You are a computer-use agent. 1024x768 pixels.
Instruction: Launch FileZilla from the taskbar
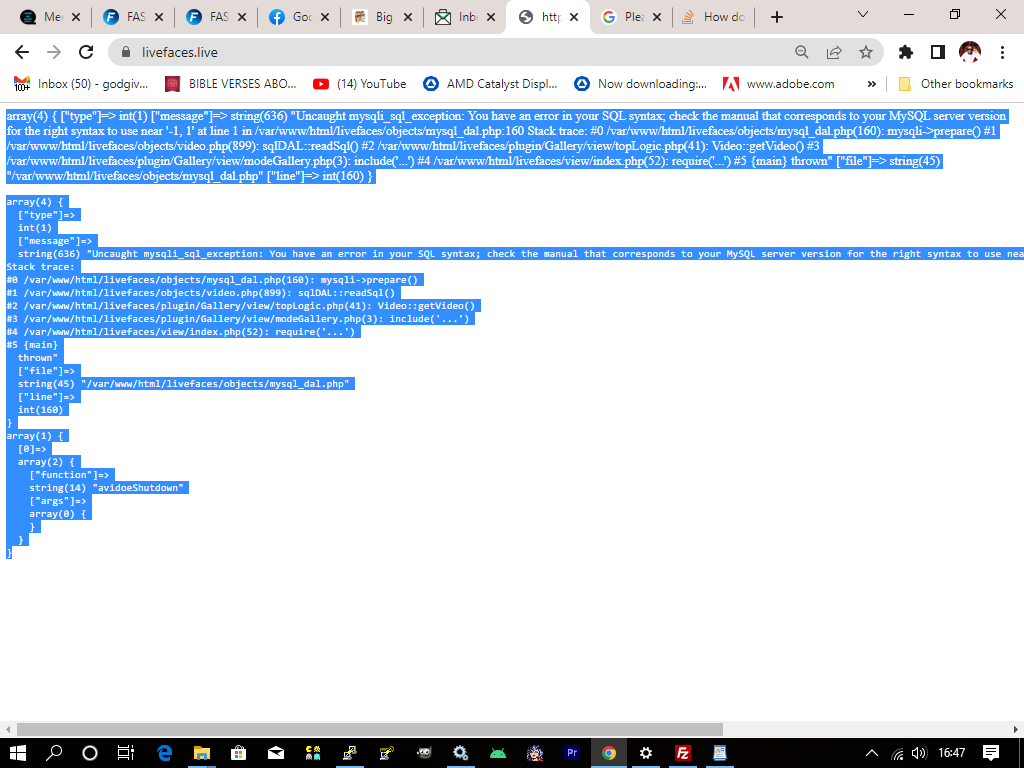coord(683,752)
